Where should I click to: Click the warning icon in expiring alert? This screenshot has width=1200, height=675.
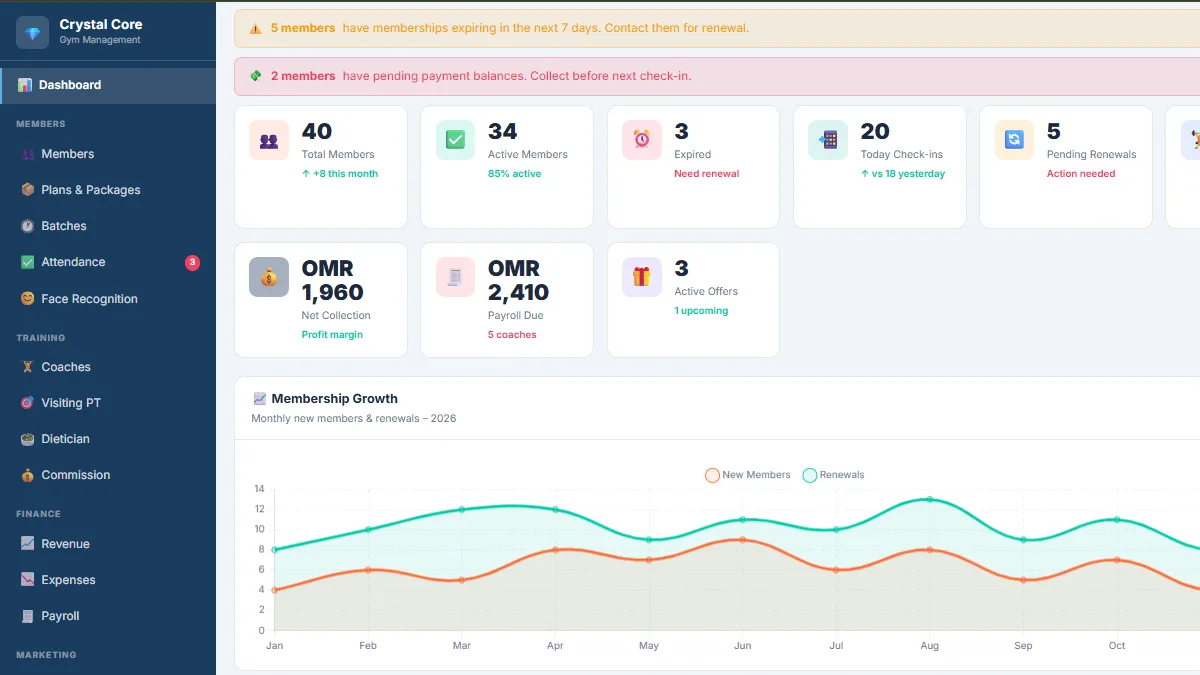pyautogui.click(x=256, y=29)
